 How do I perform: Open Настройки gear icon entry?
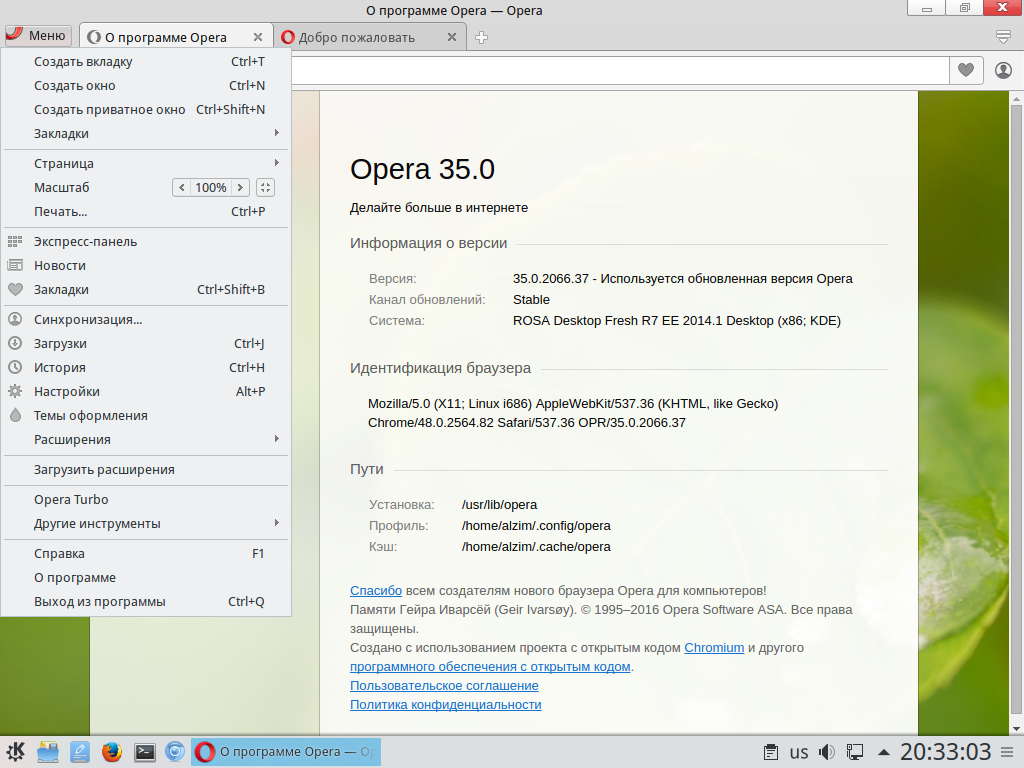click(146, 392)
